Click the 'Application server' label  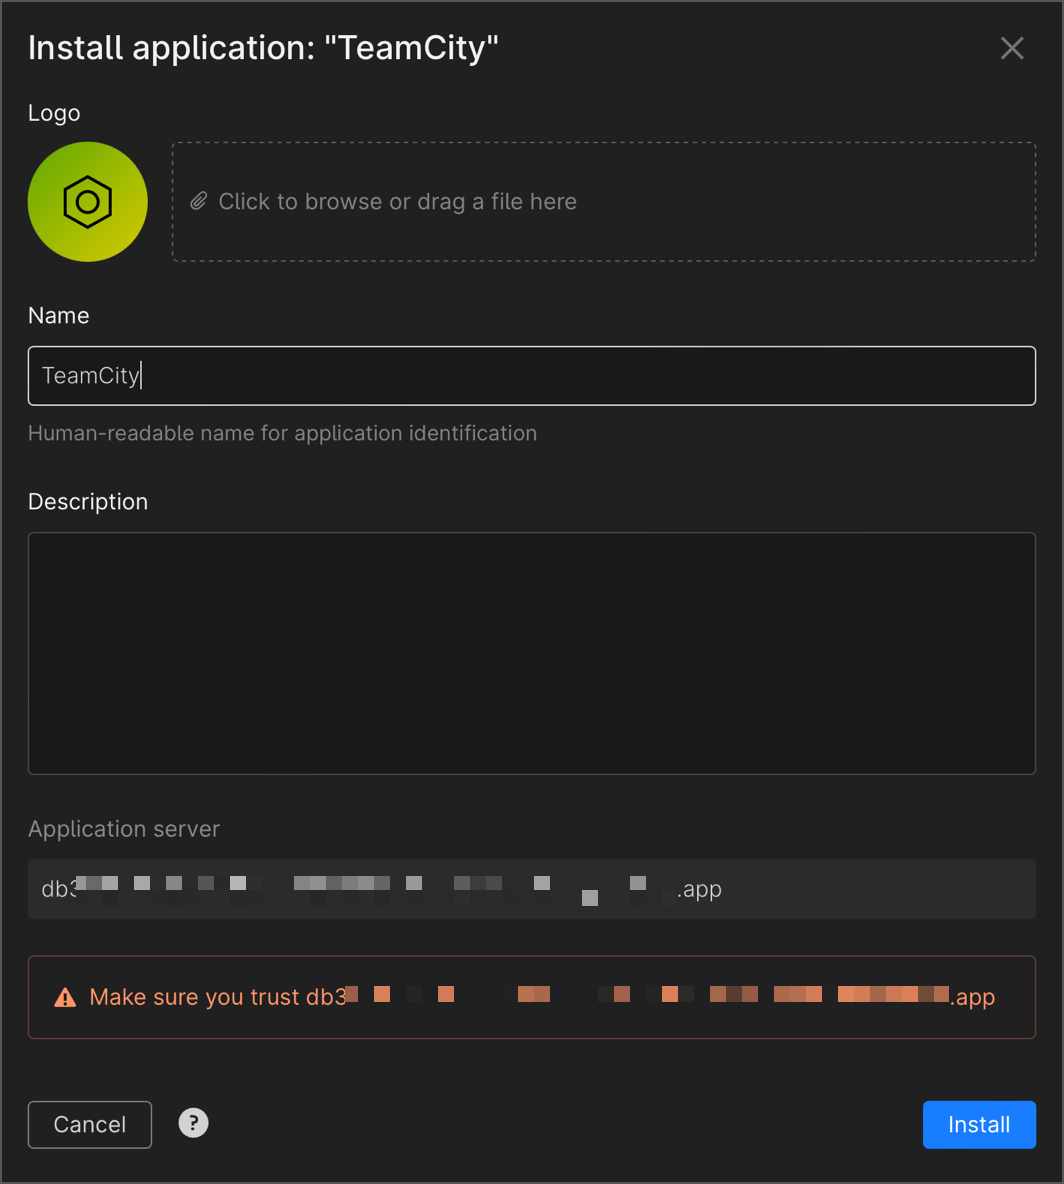[x=124, y=829]
